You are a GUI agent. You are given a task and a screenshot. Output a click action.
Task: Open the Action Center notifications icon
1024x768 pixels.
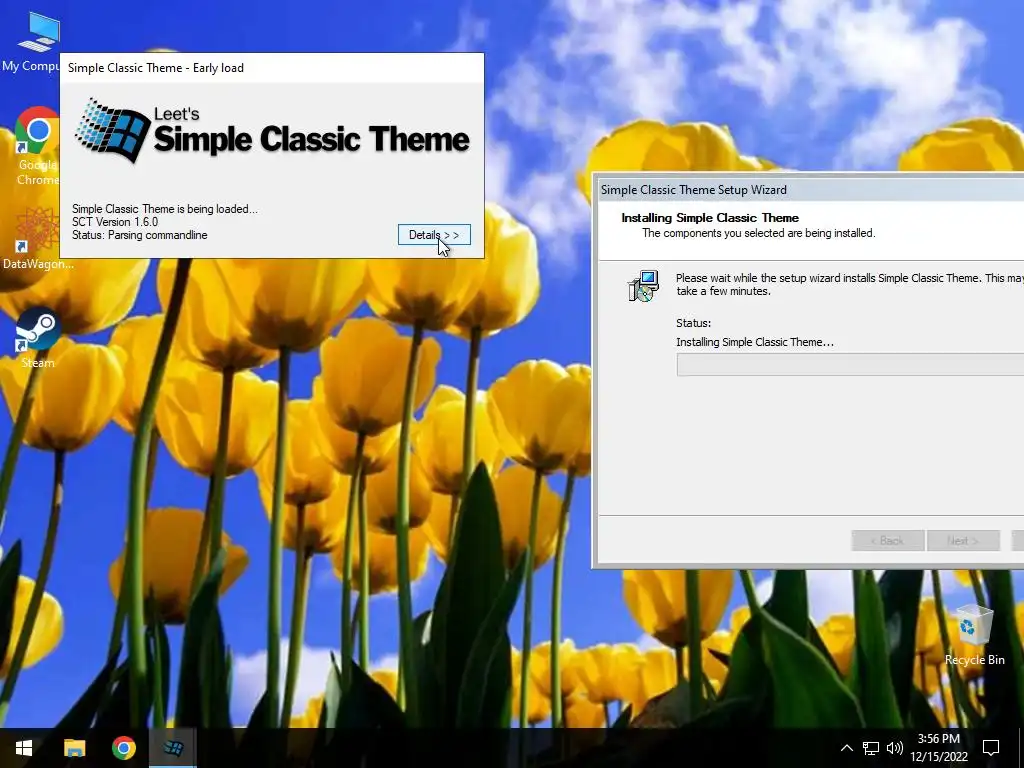tap(991, 748)
